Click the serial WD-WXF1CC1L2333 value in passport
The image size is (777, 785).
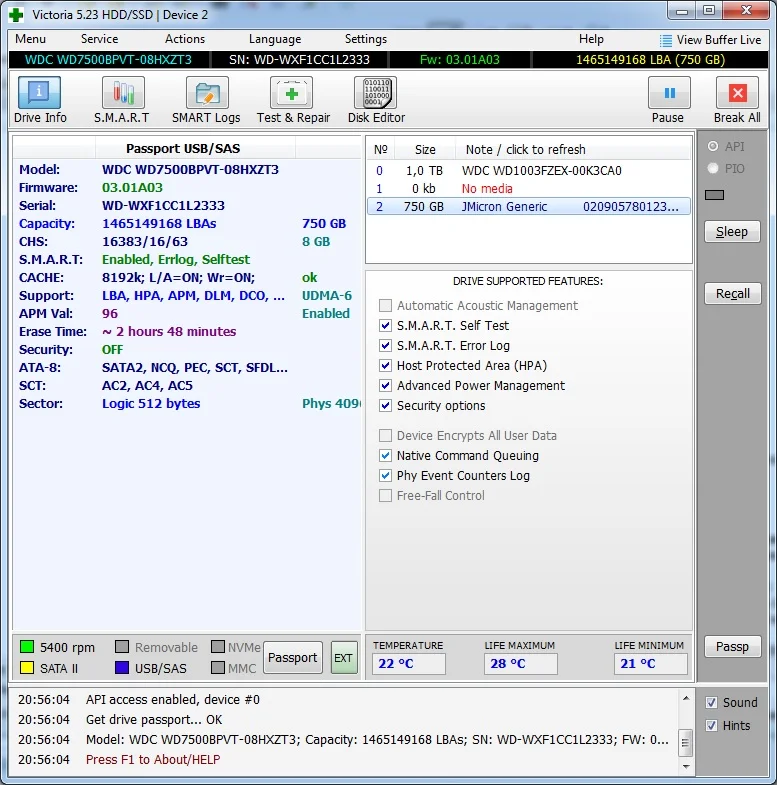(163, 206)
